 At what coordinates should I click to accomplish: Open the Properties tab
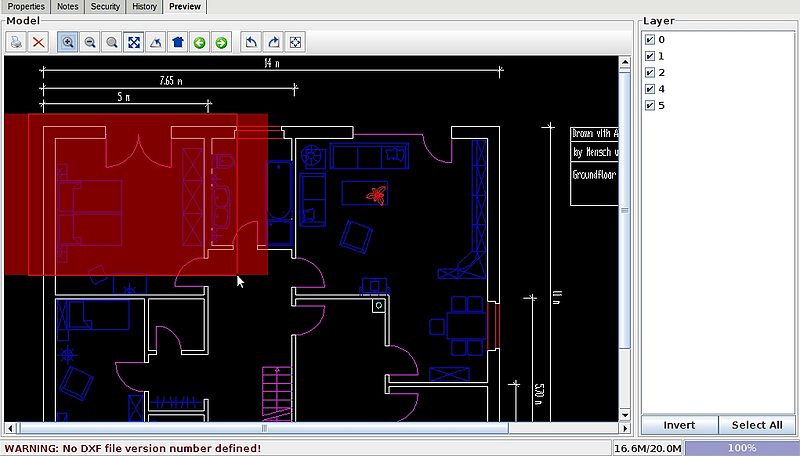tap(26, 7)
